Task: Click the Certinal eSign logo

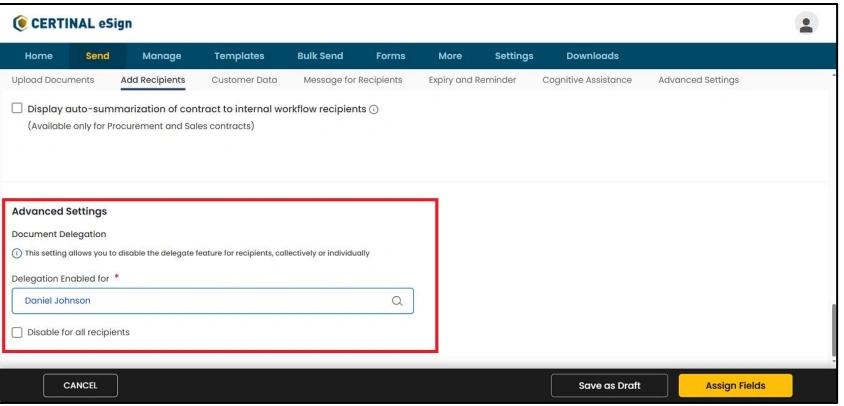Action: pos(72,24)
